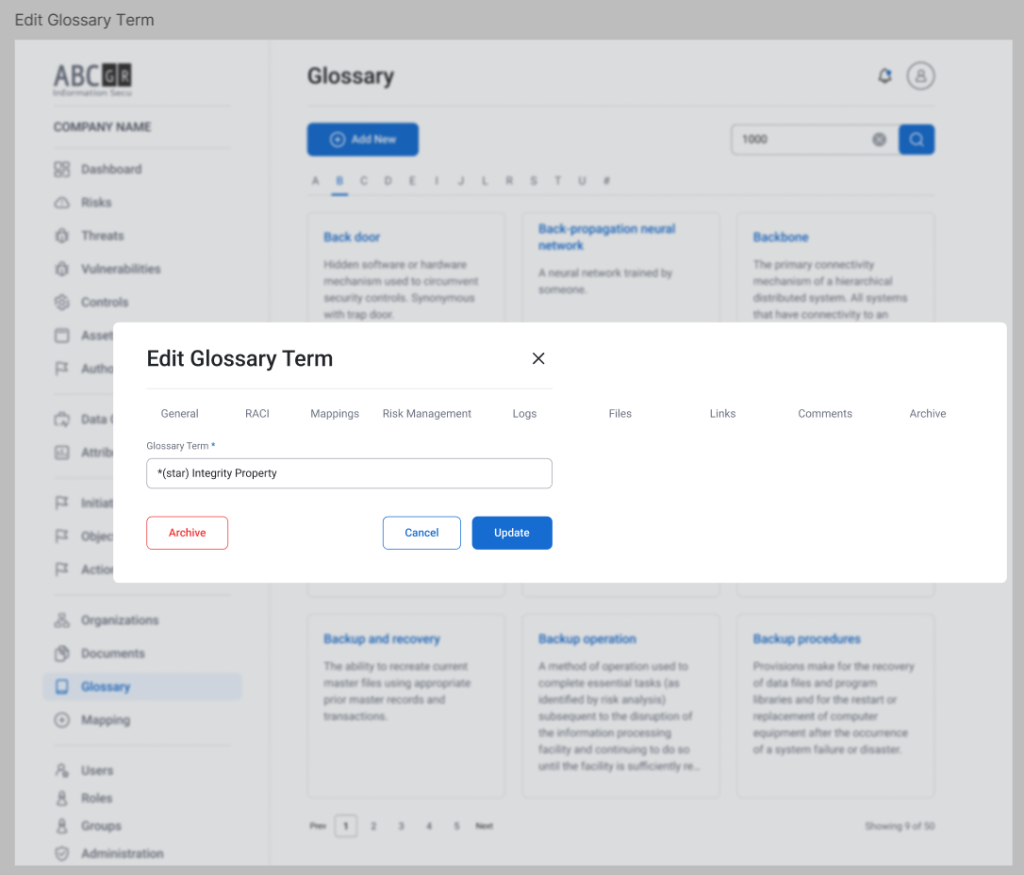This screenshot has height=875, width=1024.
Task: Open the user profile avatar icon
Action: 920,76
